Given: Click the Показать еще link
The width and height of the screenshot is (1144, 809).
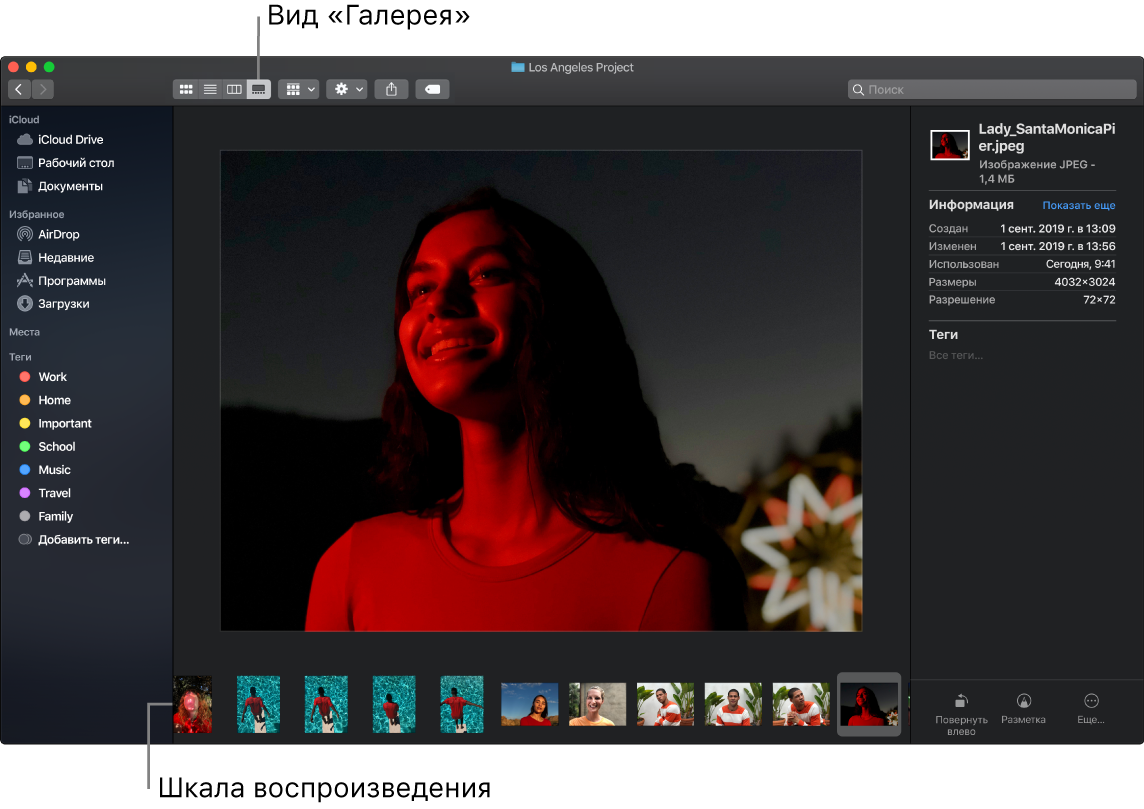Looking at the screenshot, I should pyautogui.click(x=1078, y=205).
